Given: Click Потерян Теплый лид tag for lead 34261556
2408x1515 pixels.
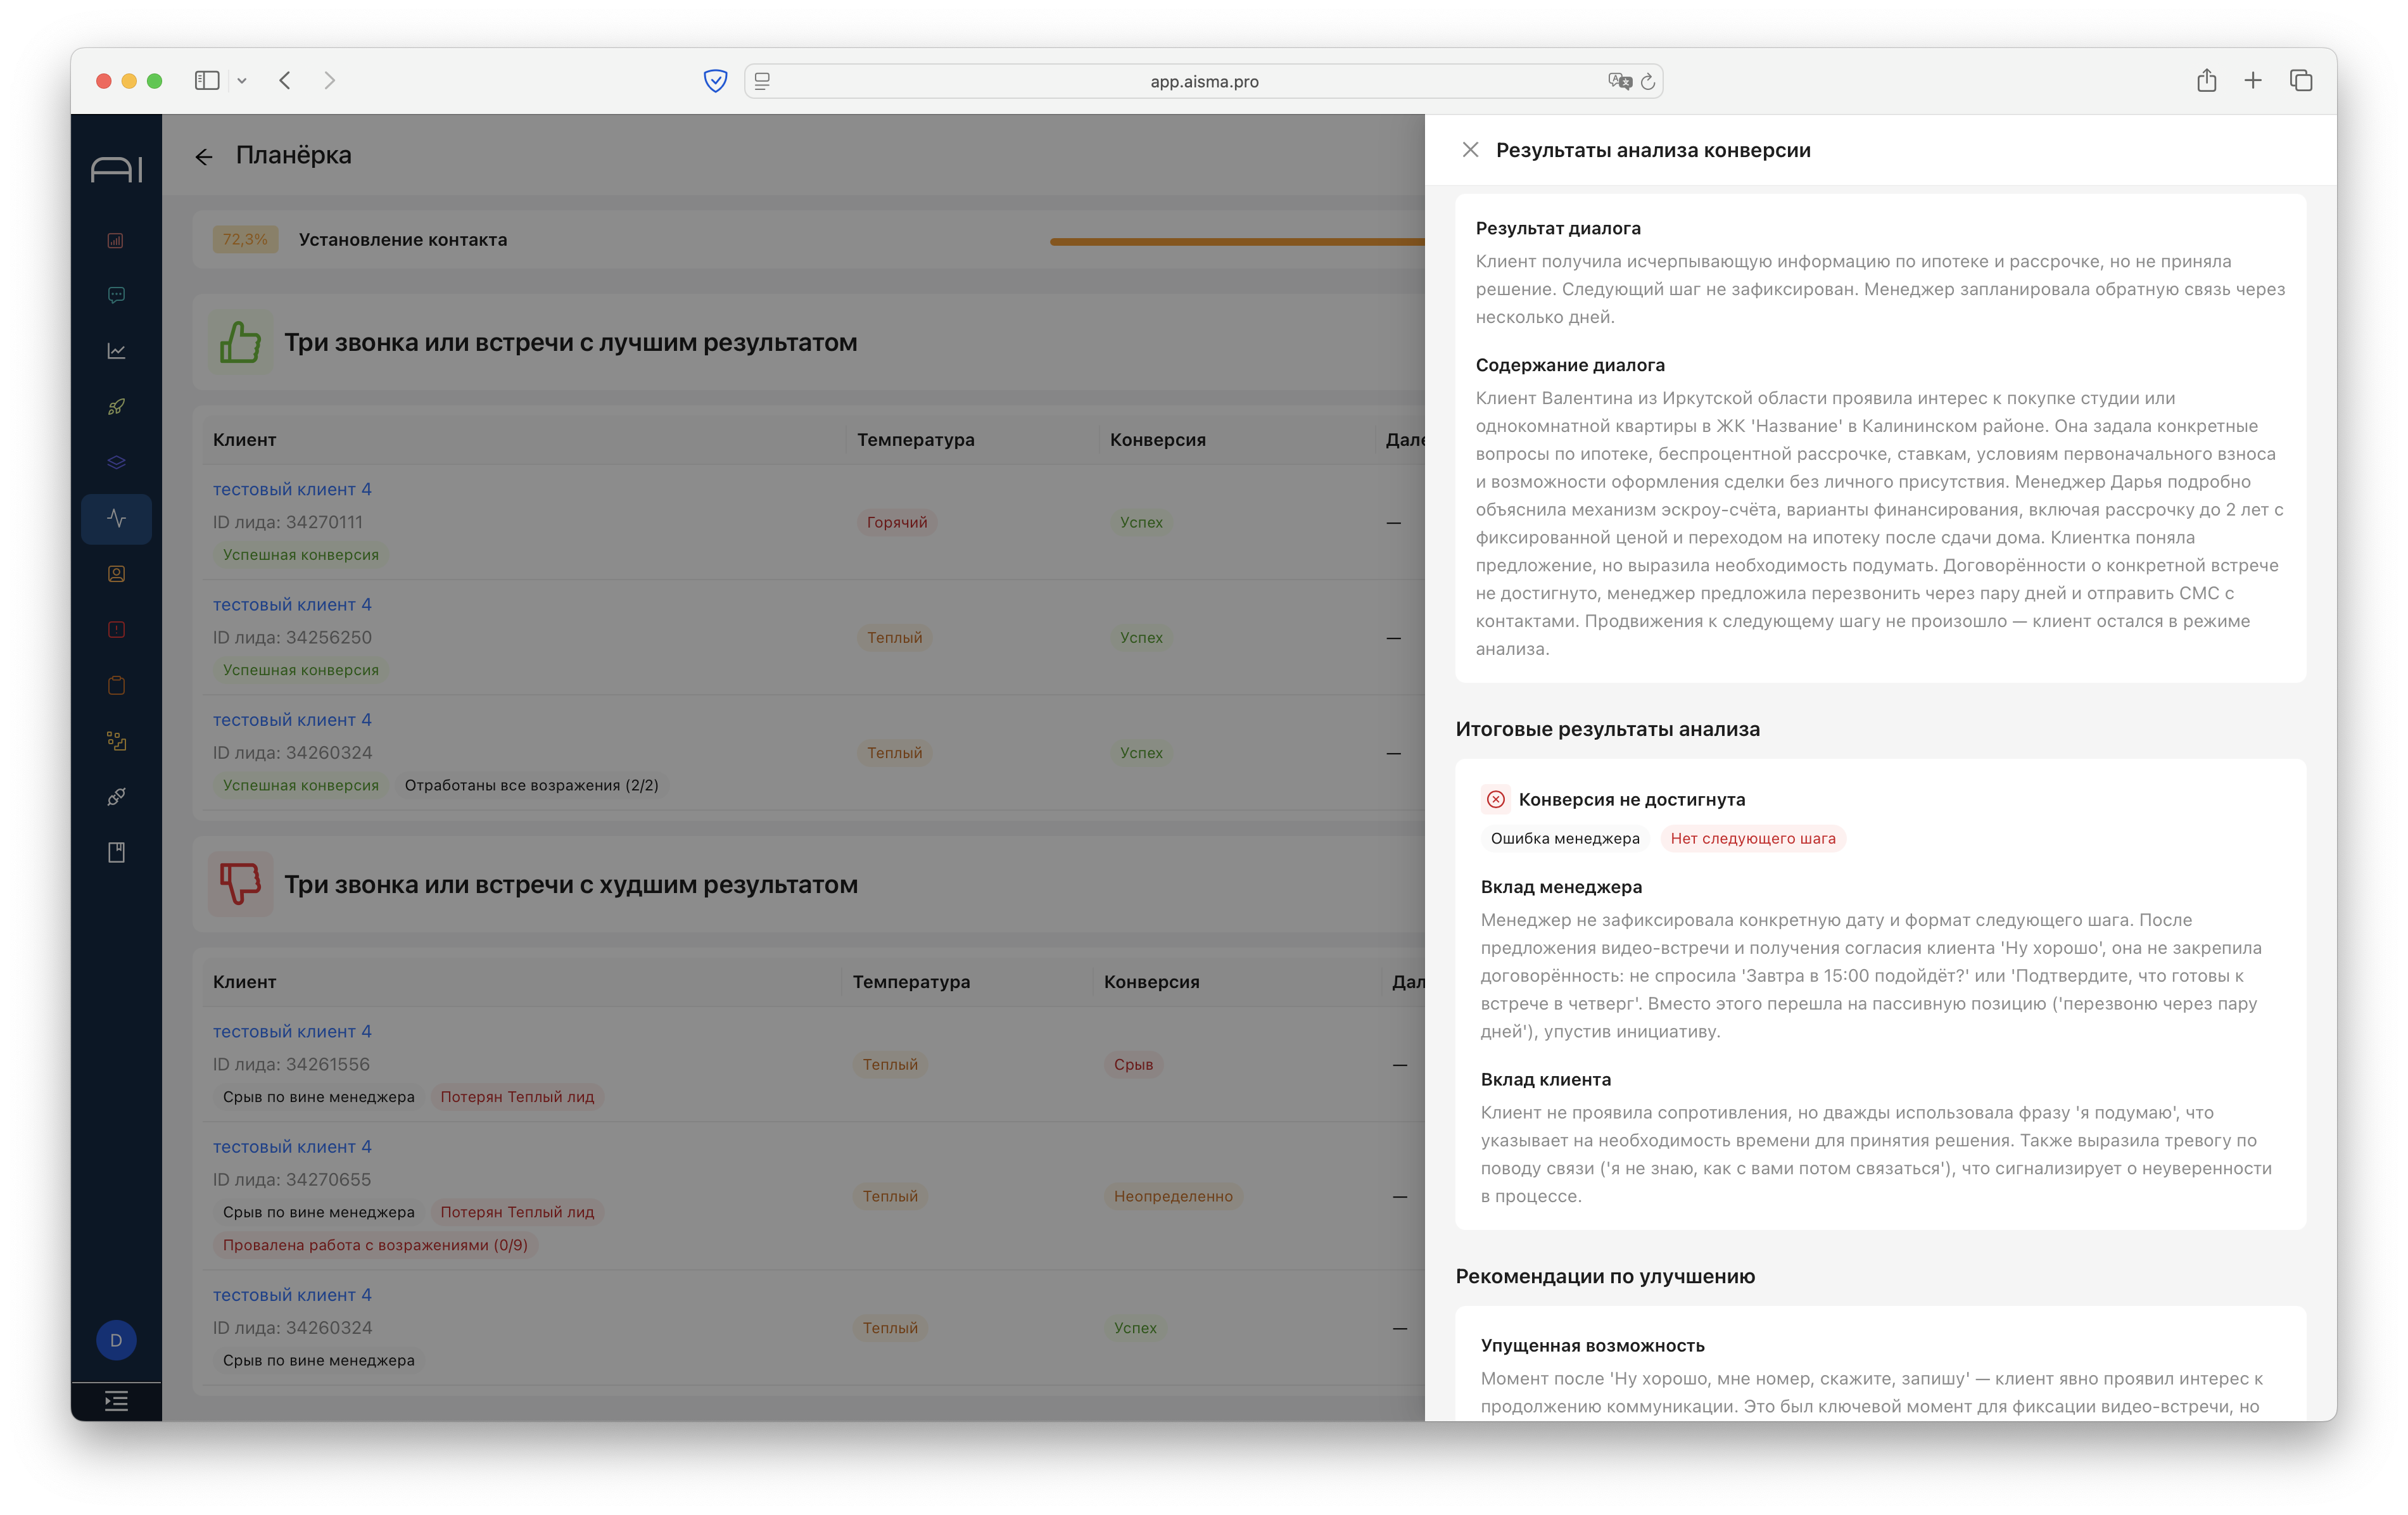Looking at the screenshot, I should tap(517, 1096).
